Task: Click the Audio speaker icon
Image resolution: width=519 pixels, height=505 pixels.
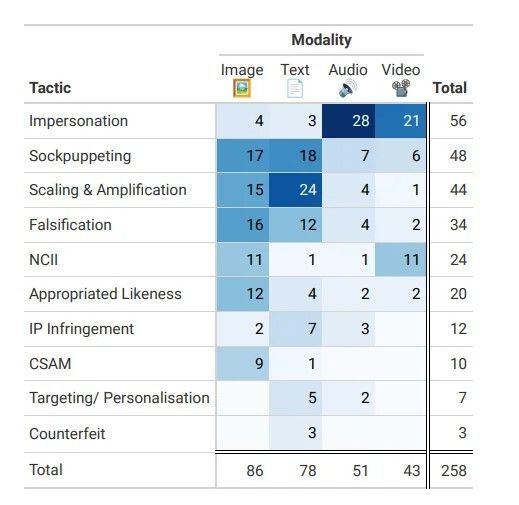Action: pos(348,89)
